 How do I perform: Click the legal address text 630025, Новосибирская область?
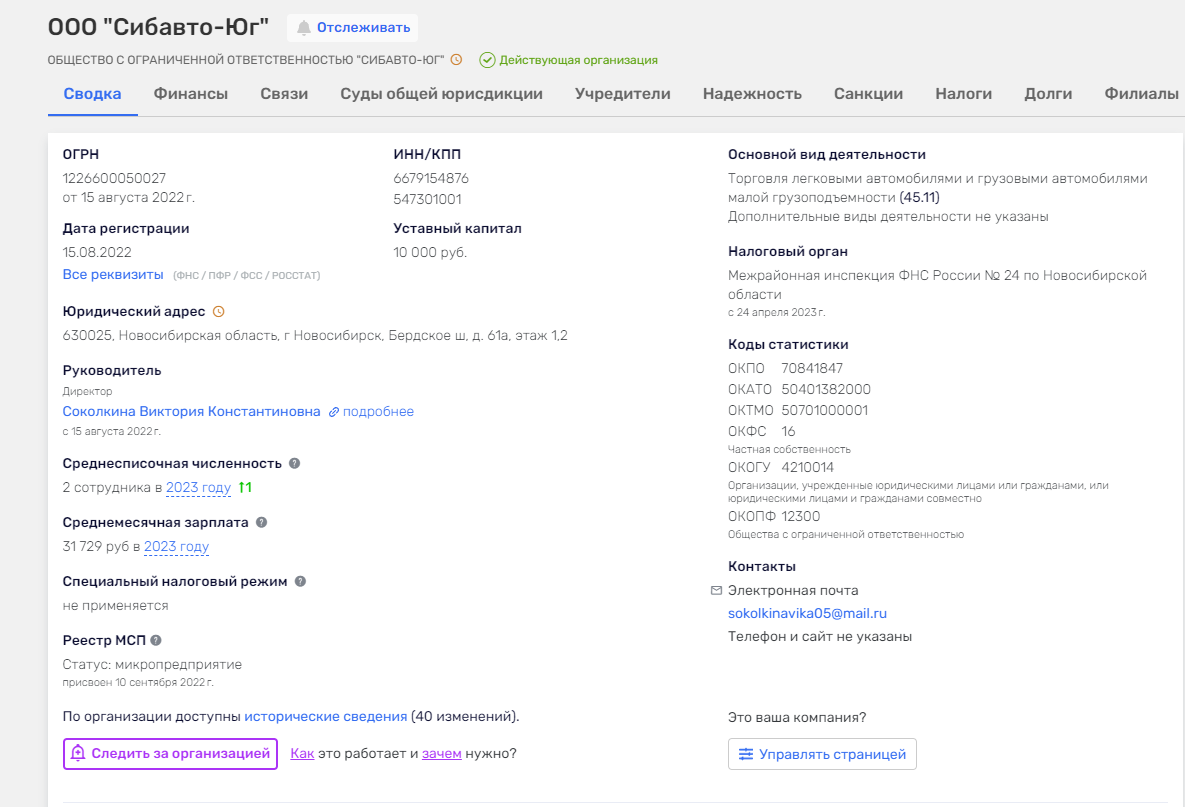tap(315, 335)
